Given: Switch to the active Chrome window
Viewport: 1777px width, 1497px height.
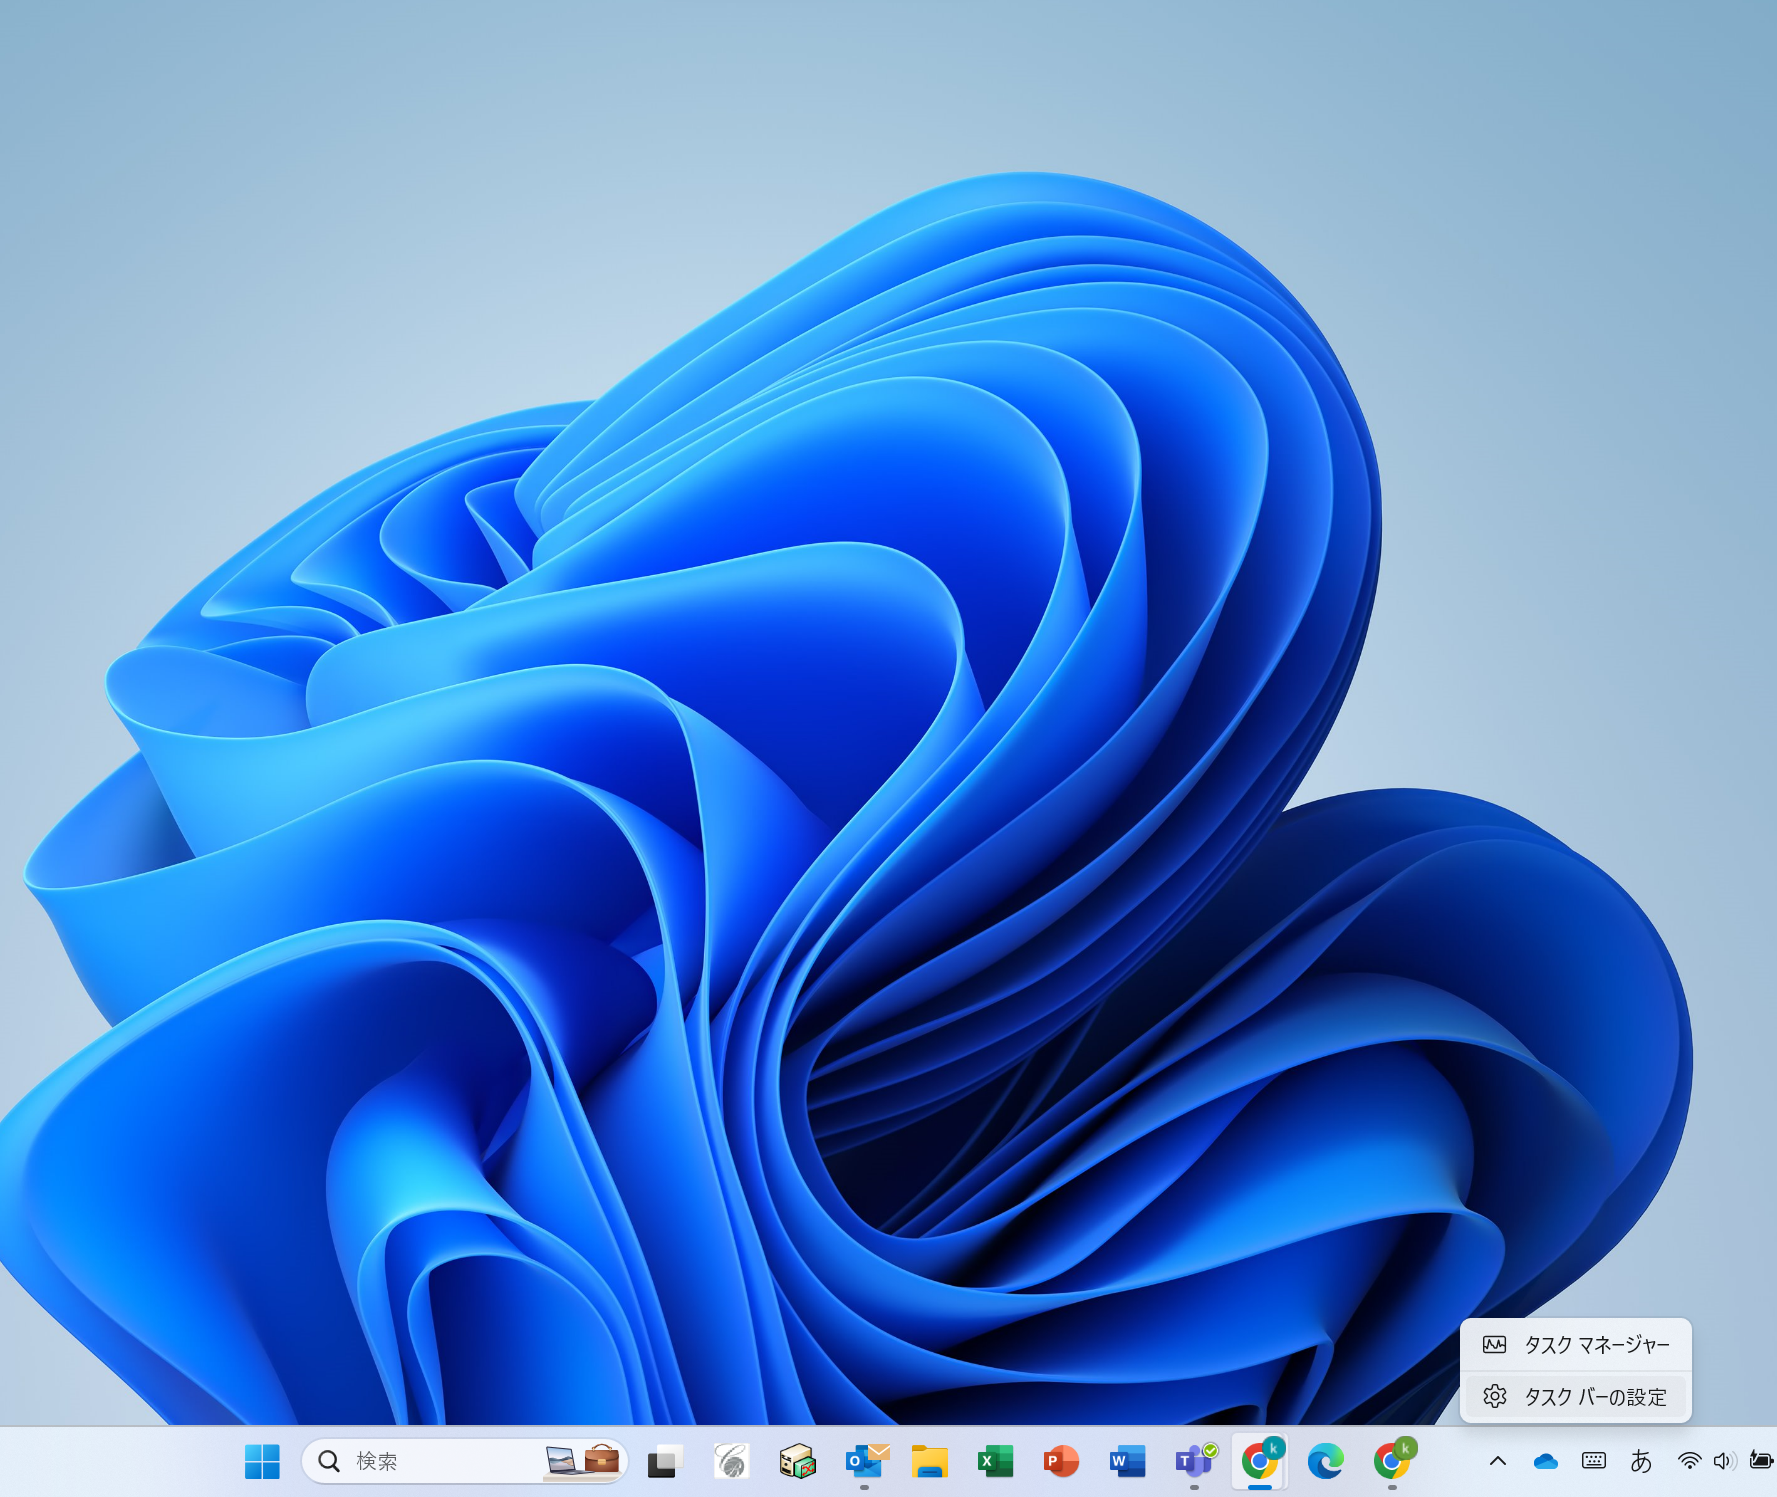Looking at the screenshot, I should point(1260,1462).
